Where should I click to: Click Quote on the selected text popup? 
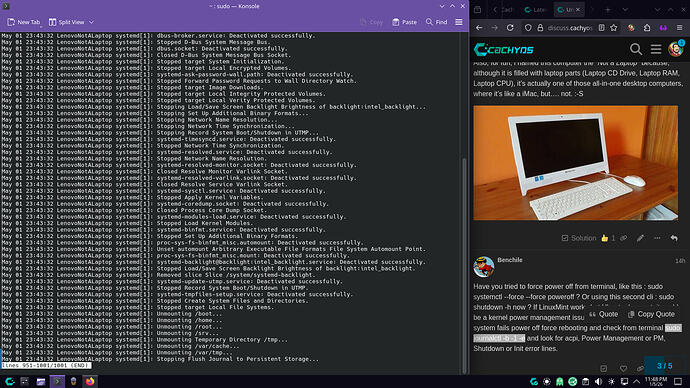click(x=603, y=314)
